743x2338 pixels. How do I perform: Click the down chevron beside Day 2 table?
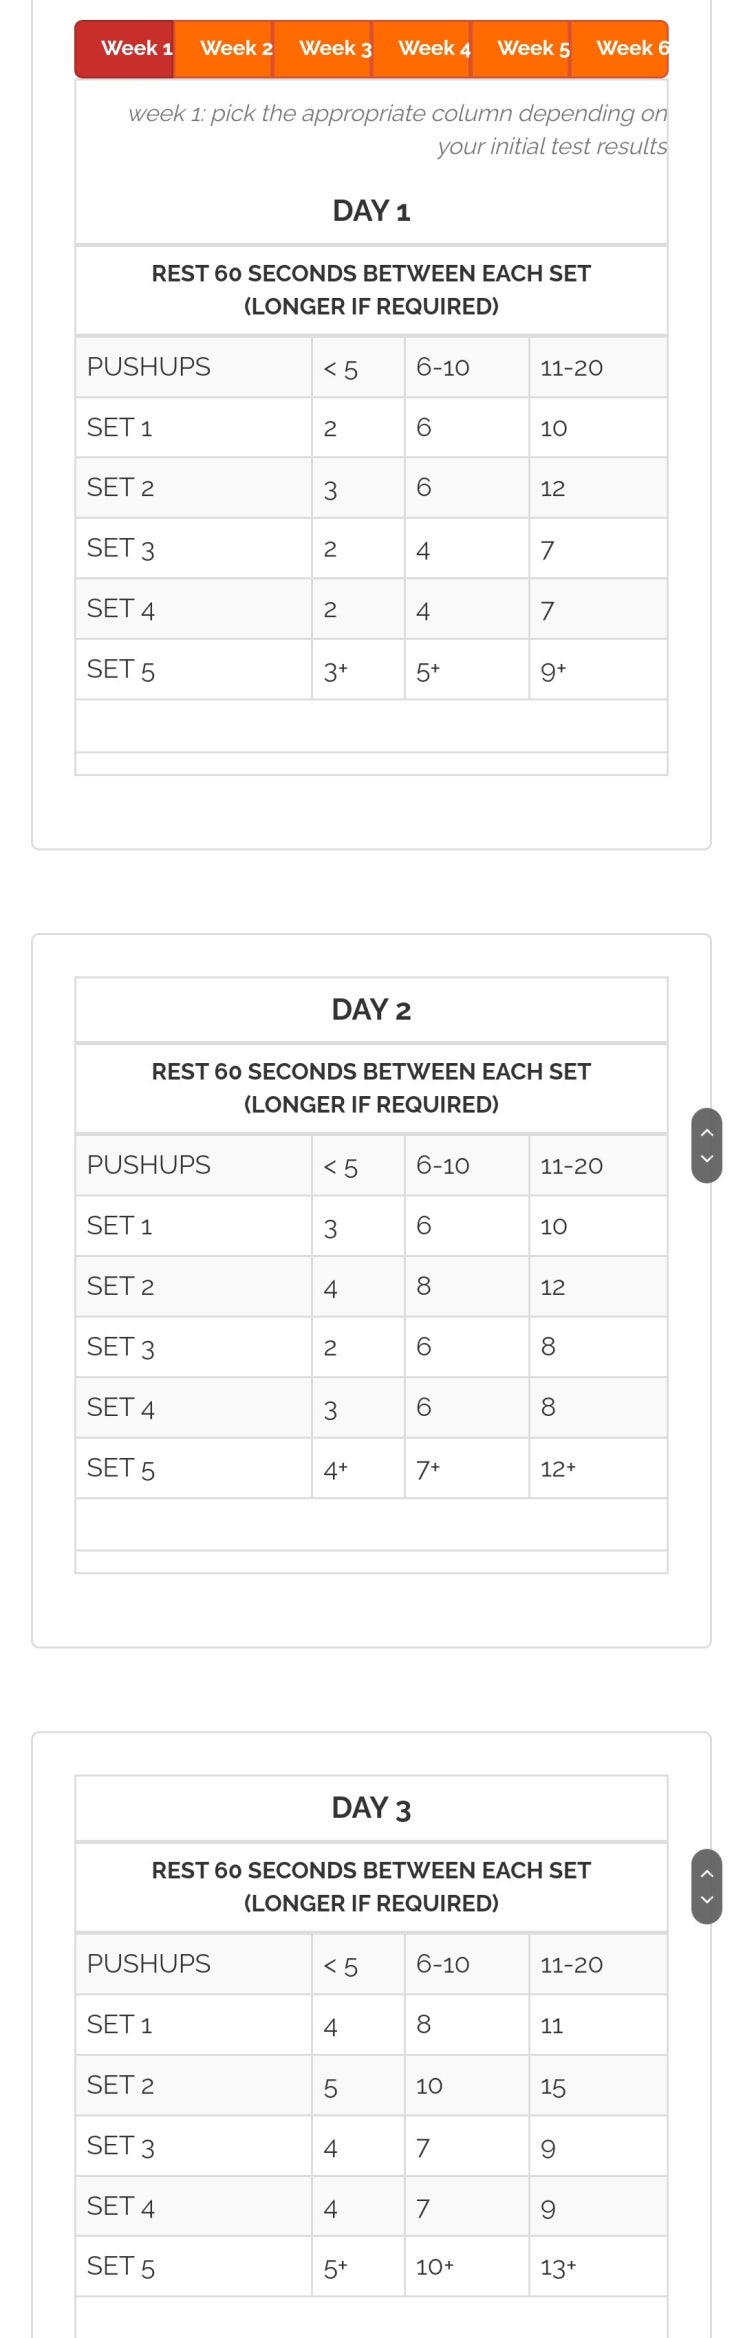click(707, 1159)
